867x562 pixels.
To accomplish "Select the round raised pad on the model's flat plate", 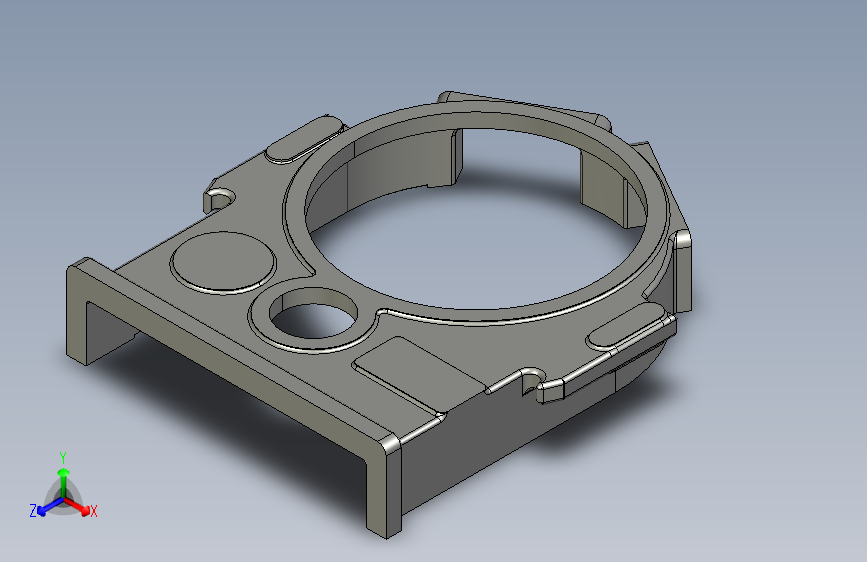I will pos(223,262).
